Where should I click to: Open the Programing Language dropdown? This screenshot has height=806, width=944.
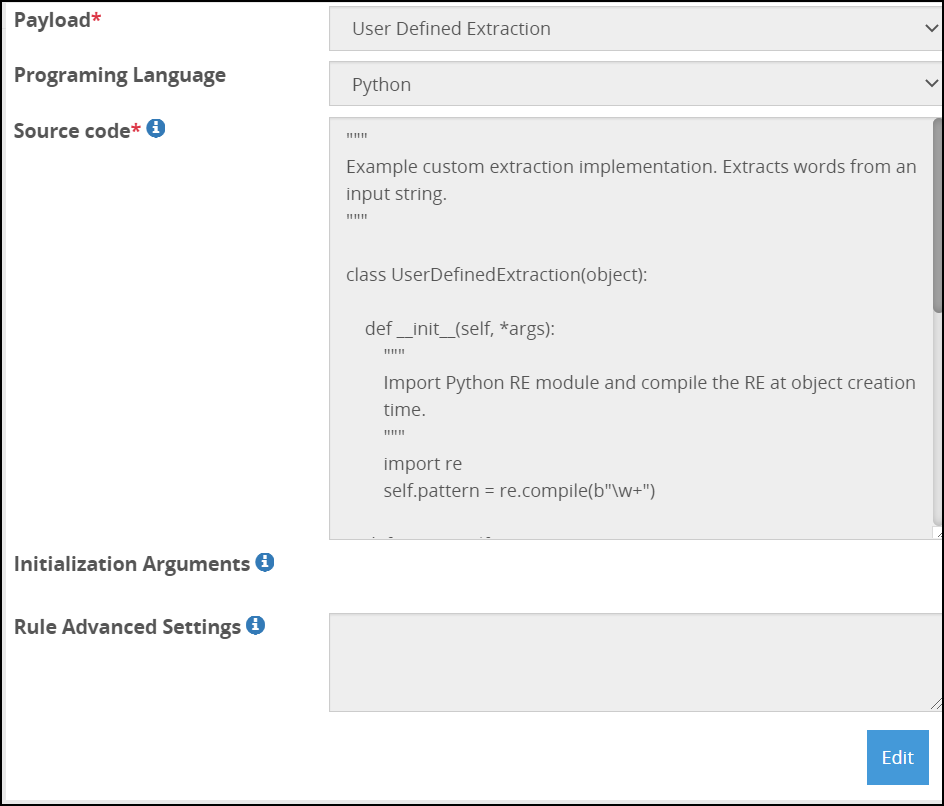point(632,83)
